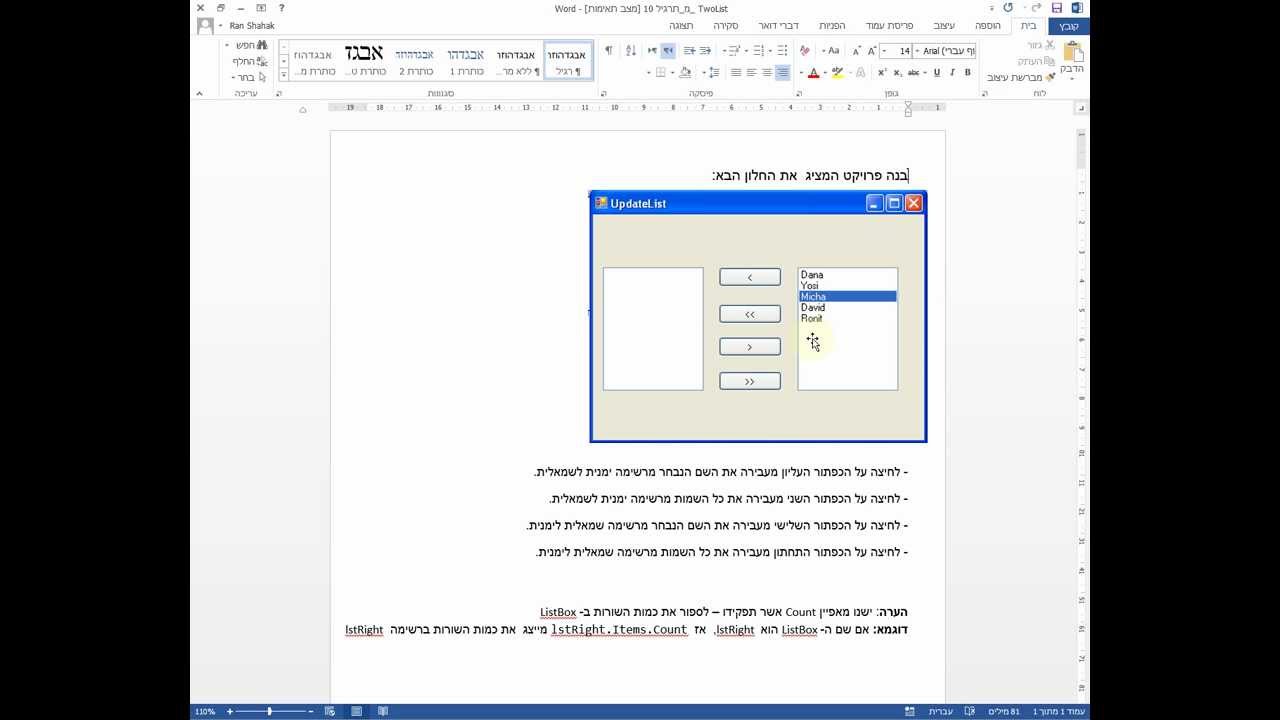
Task: Enable center paragraph alignment
Action: click(767, 72)
